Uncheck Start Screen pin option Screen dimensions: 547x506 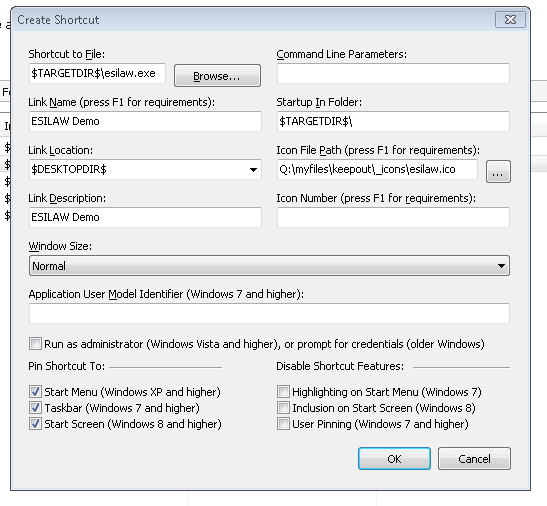pyautogui.click(x=35, y=424)
